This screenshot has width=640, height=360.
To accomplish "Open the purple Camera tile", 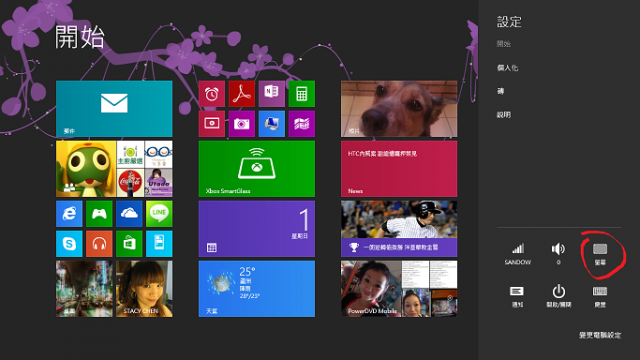I will (242, 124).
